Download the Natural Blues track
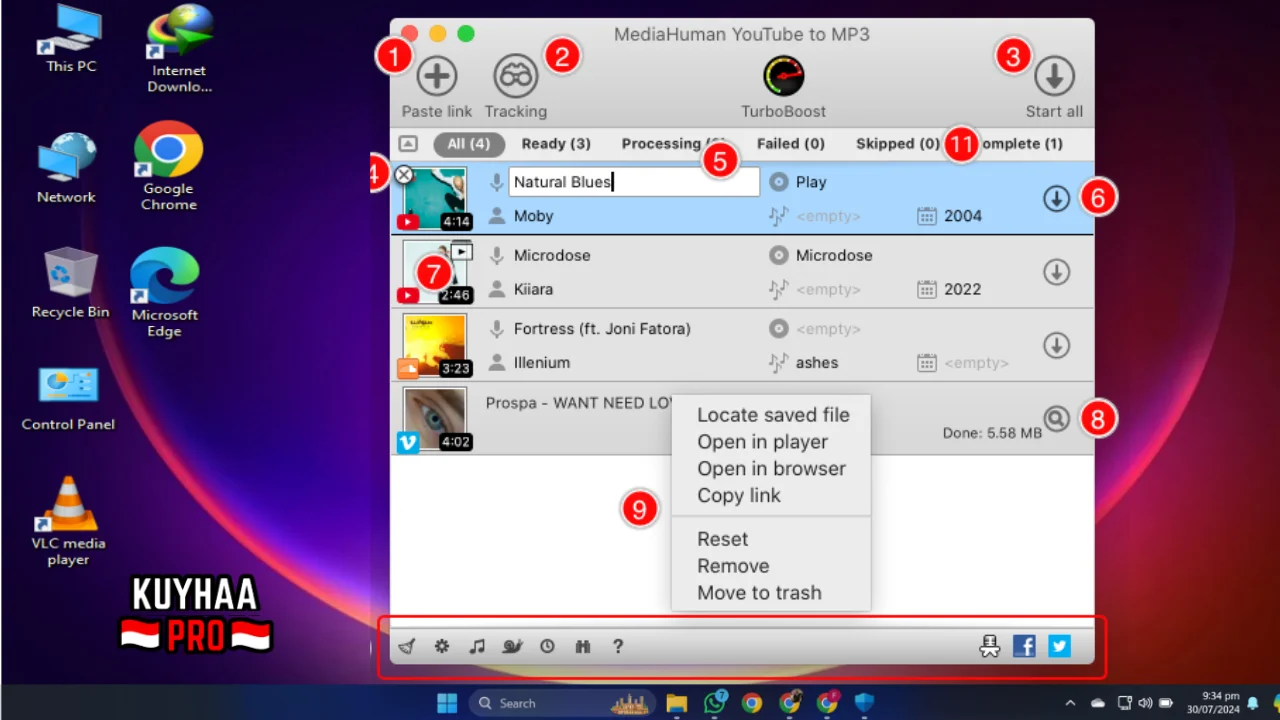Image resolution: width=1280 pixels, height=720 pixels. 1057,199
